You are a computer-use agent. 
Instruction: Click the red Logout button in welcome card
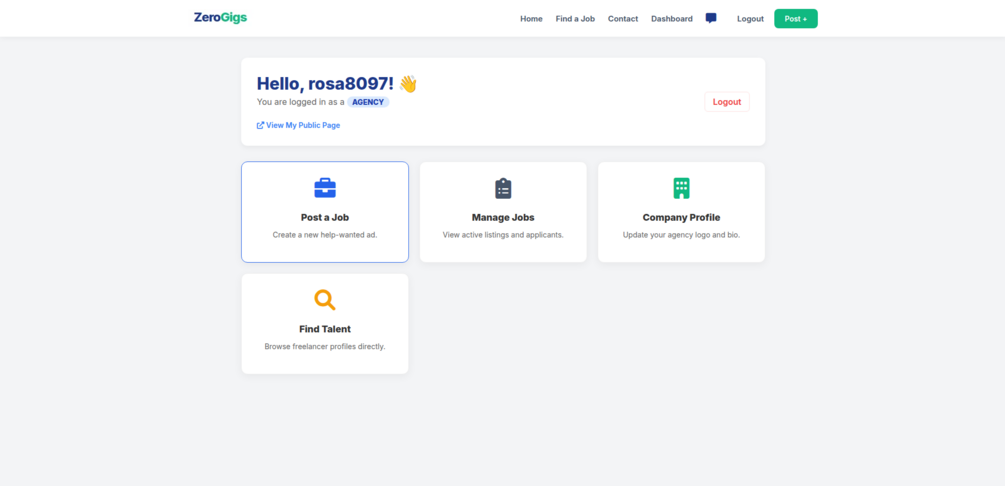coord(727,102)
